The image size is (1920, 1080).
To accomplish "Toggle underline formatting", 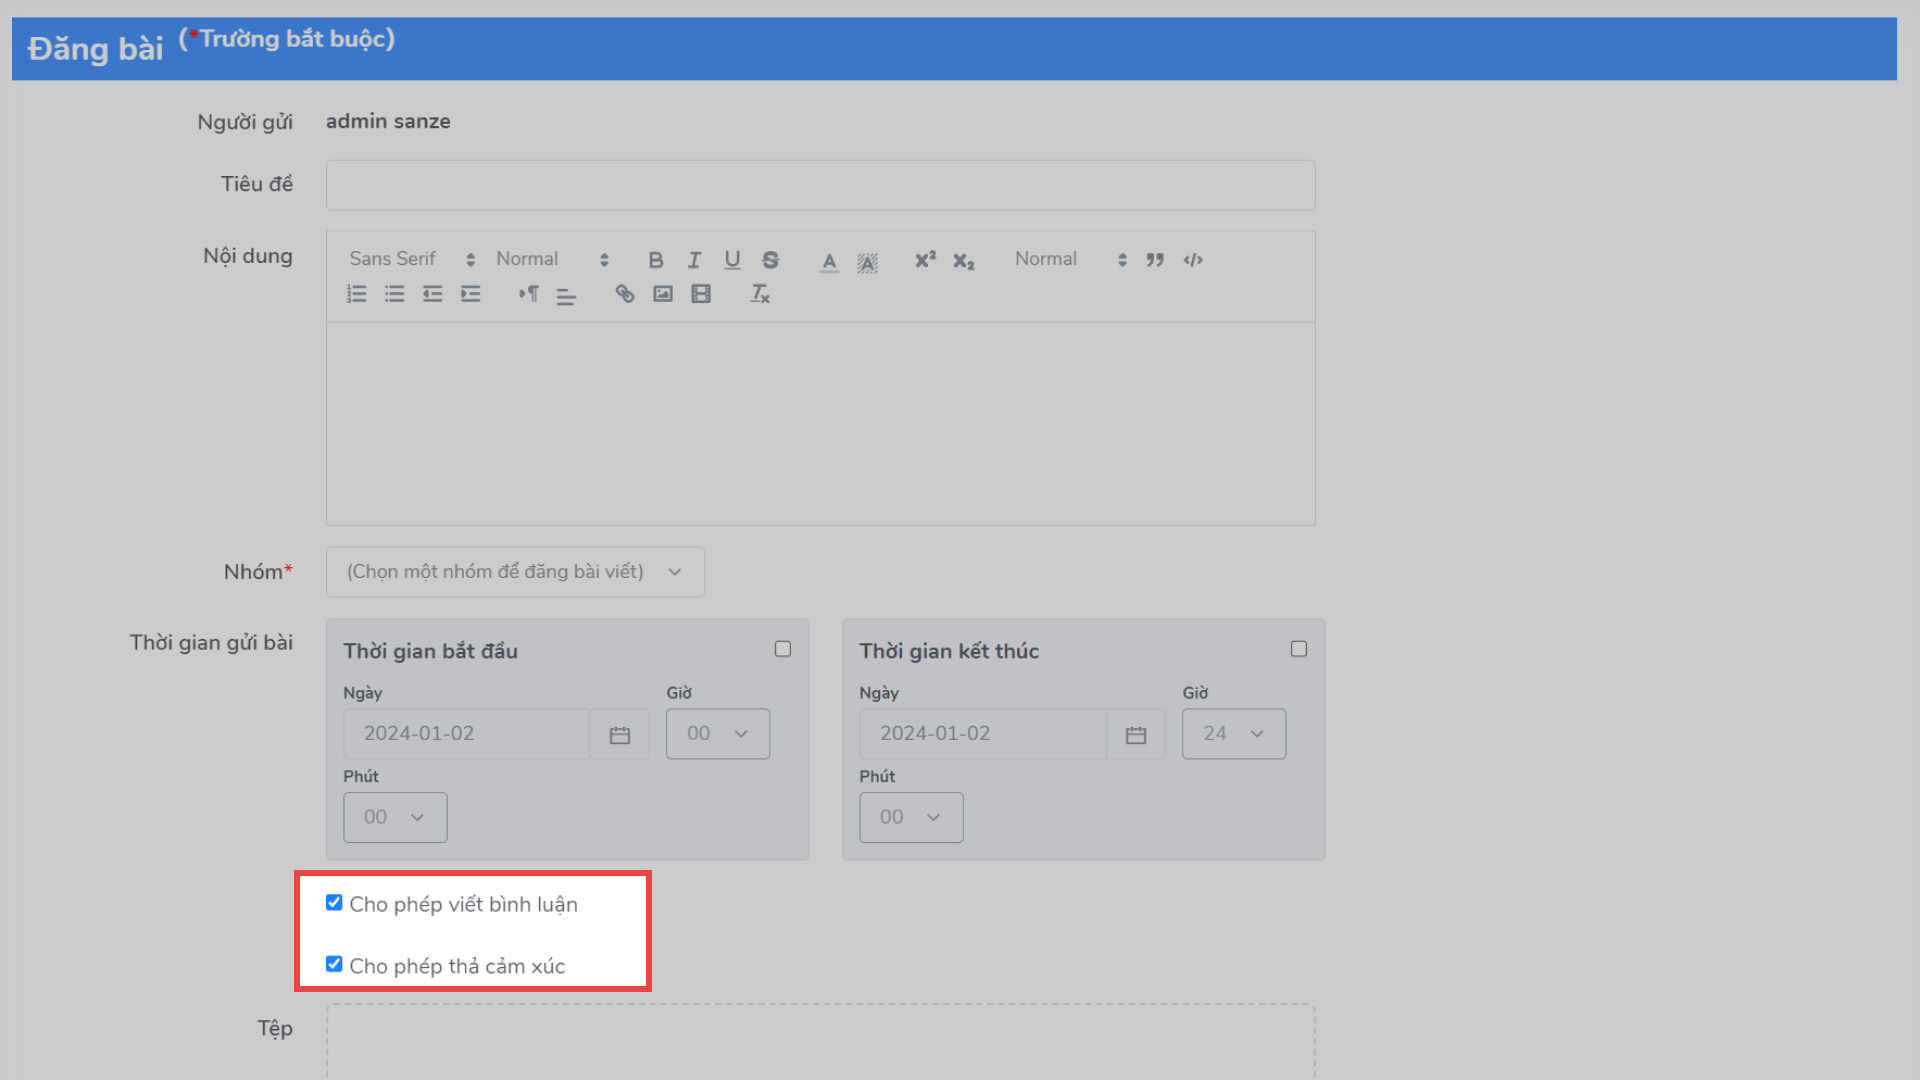I will coord(732,260).
